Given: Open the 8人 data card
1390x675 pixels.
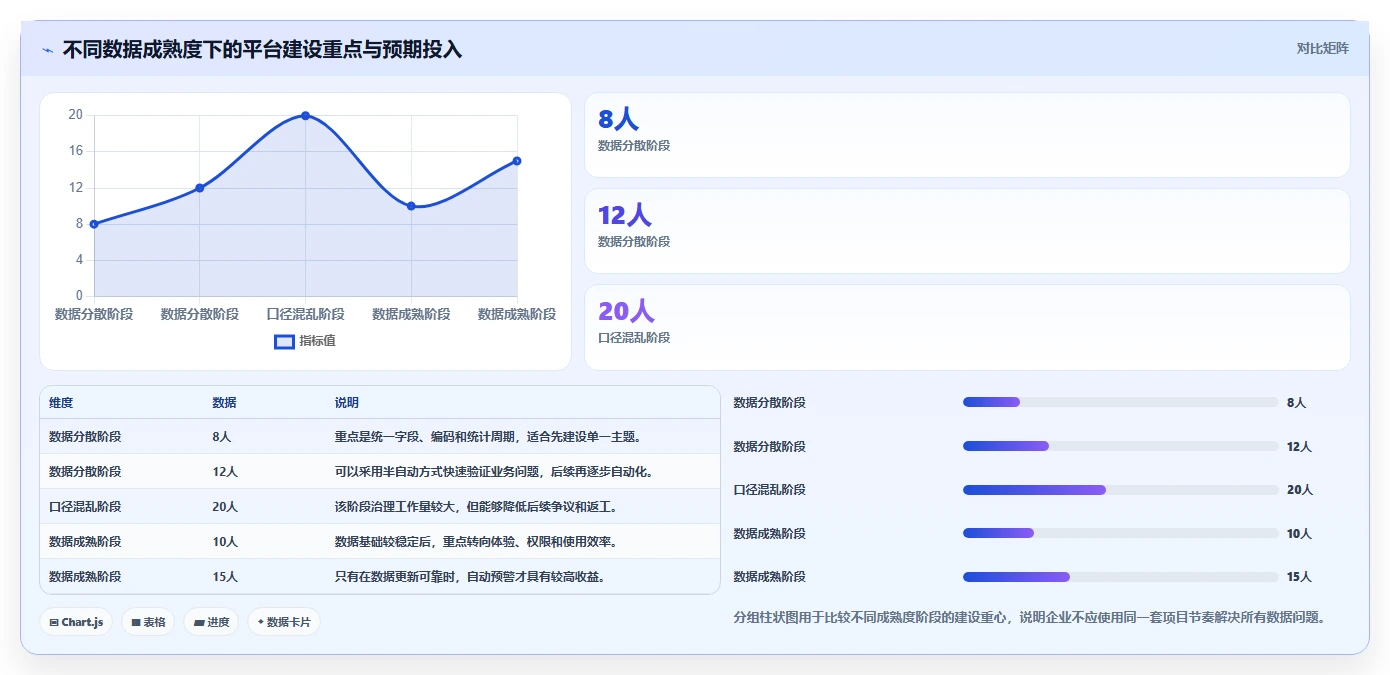Looking at the screenshot, I should pos(967,135).
